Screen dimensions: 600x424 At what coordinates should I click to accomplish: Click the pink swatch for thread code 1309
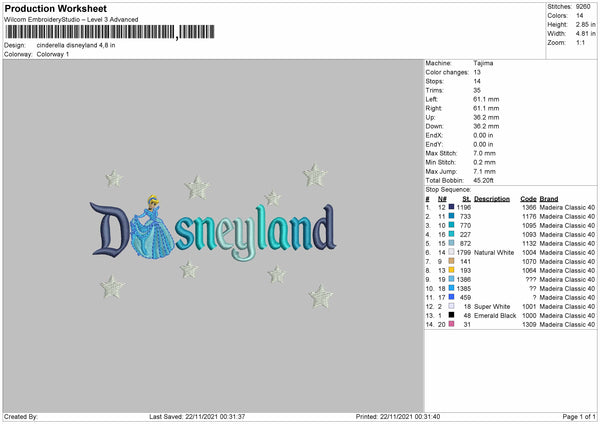pos(452,324)
